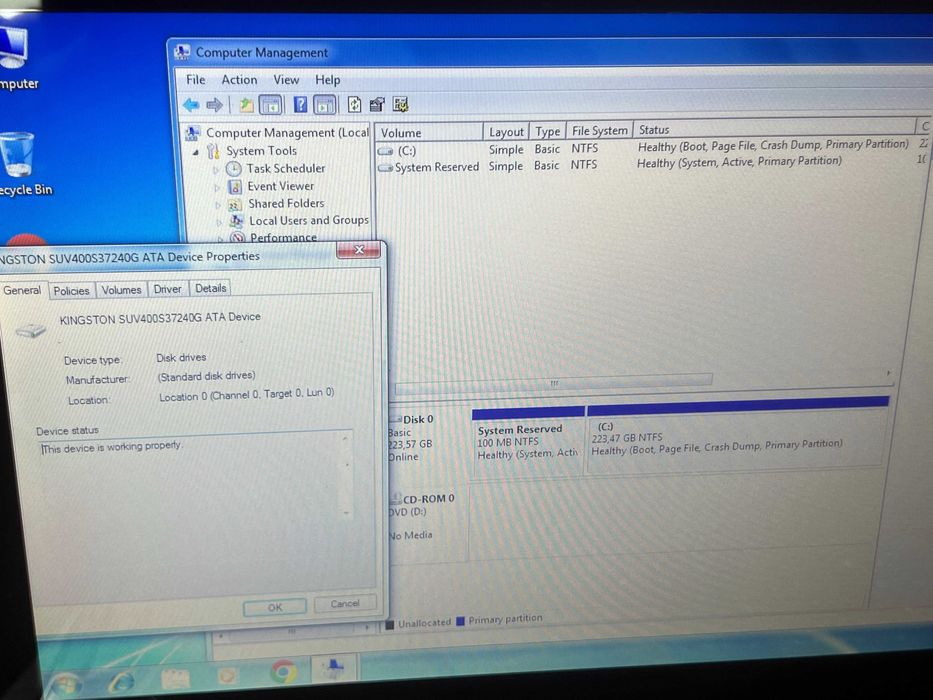This screenshot has height=700, width=933.
Task: Open the Computer desktop icon
Action: 15,57
